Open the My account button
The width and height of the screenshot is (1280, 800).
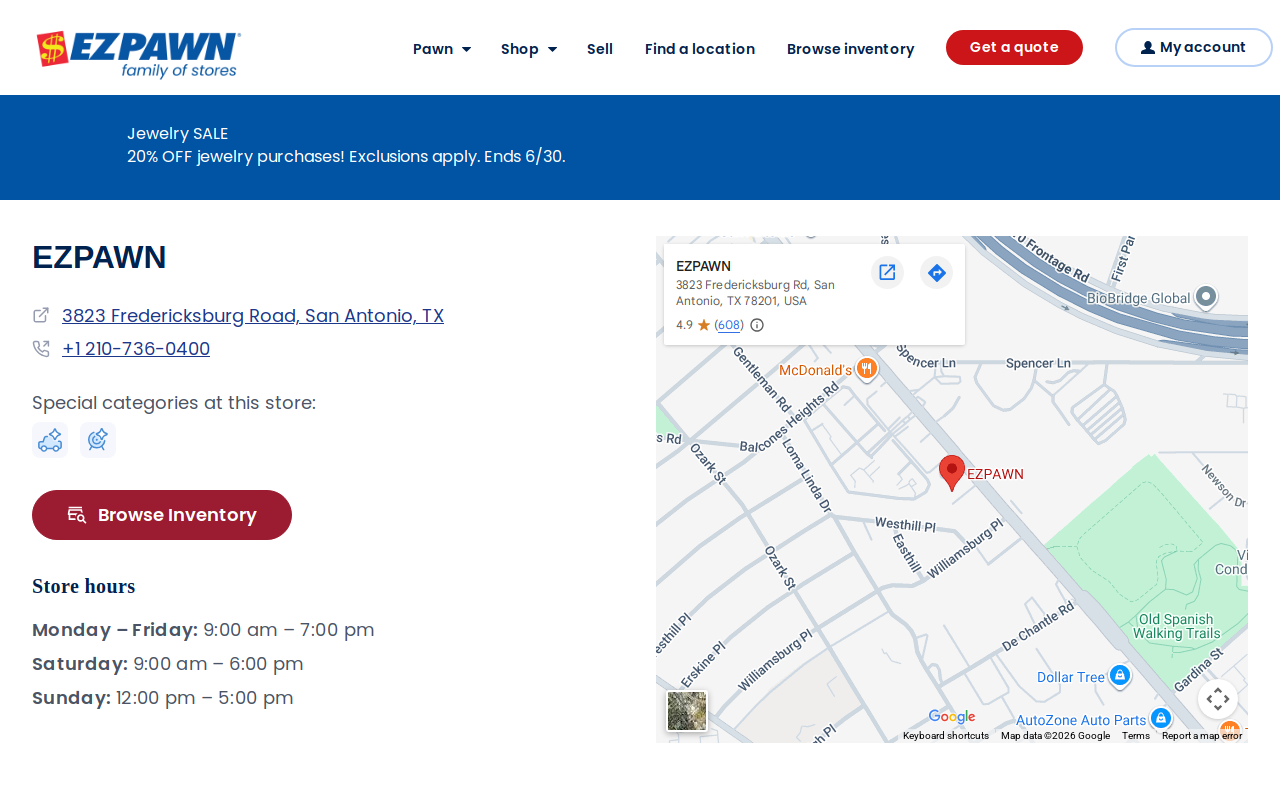[1194, 47]
